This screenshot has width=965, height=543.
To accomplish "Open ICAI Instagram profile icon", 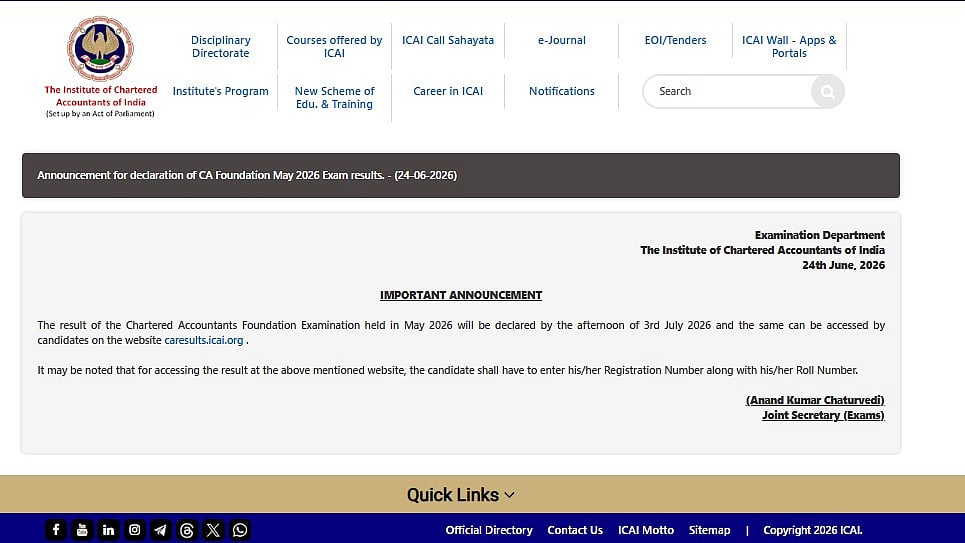I will (135, 529).
